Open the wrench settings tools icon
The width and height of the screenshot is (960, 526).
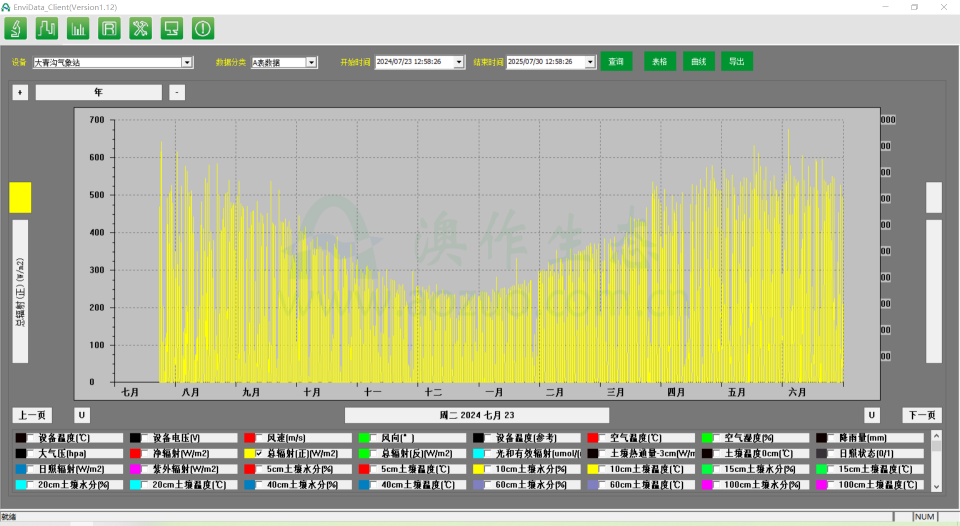click(x=140, y=29)
